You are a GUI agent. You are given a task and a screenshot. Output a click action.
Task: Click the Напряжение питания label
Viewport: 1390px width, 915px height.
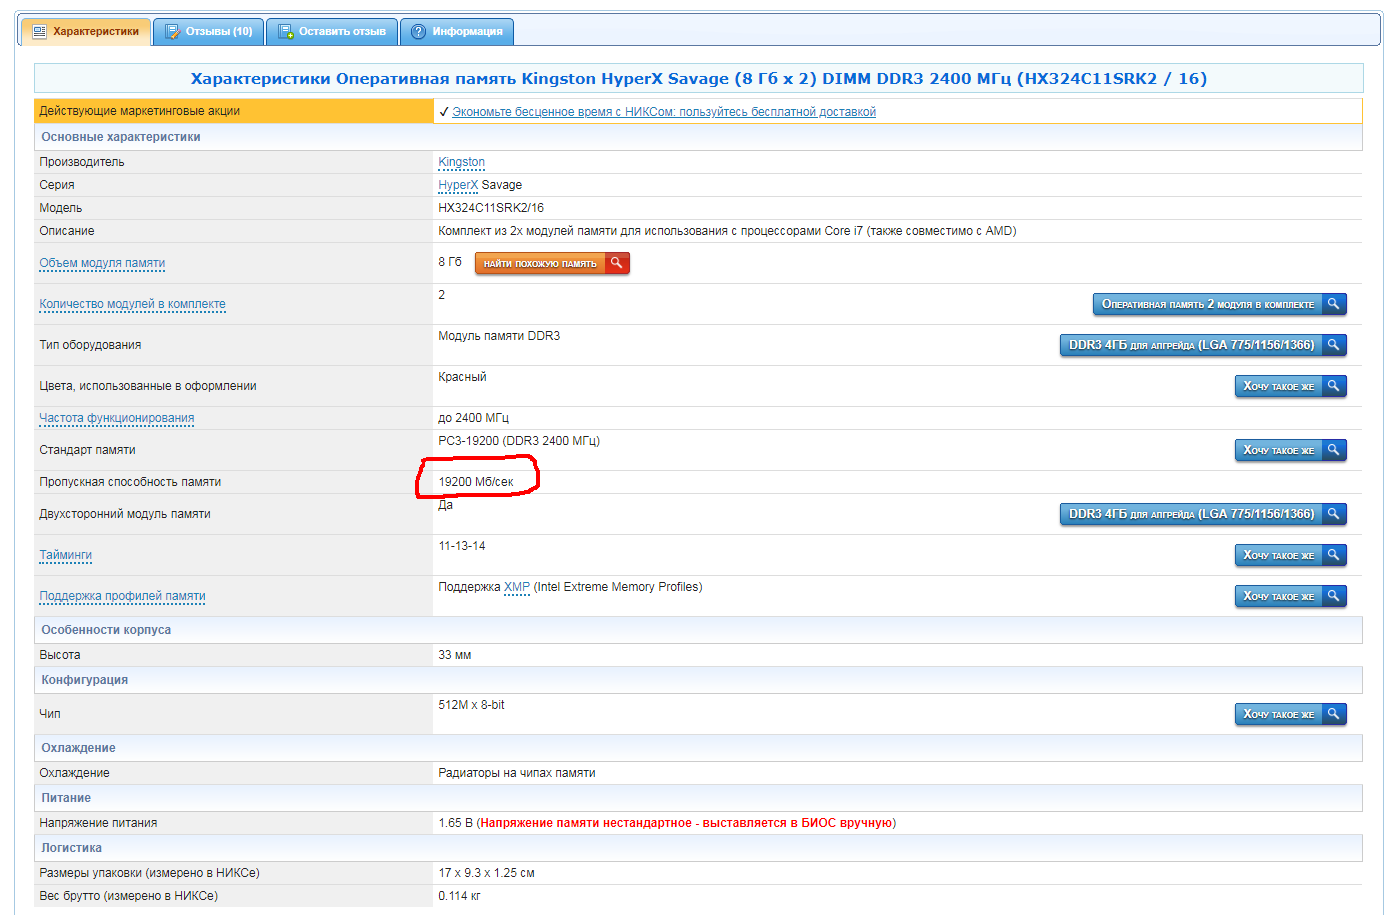click(x=98, y=823)
